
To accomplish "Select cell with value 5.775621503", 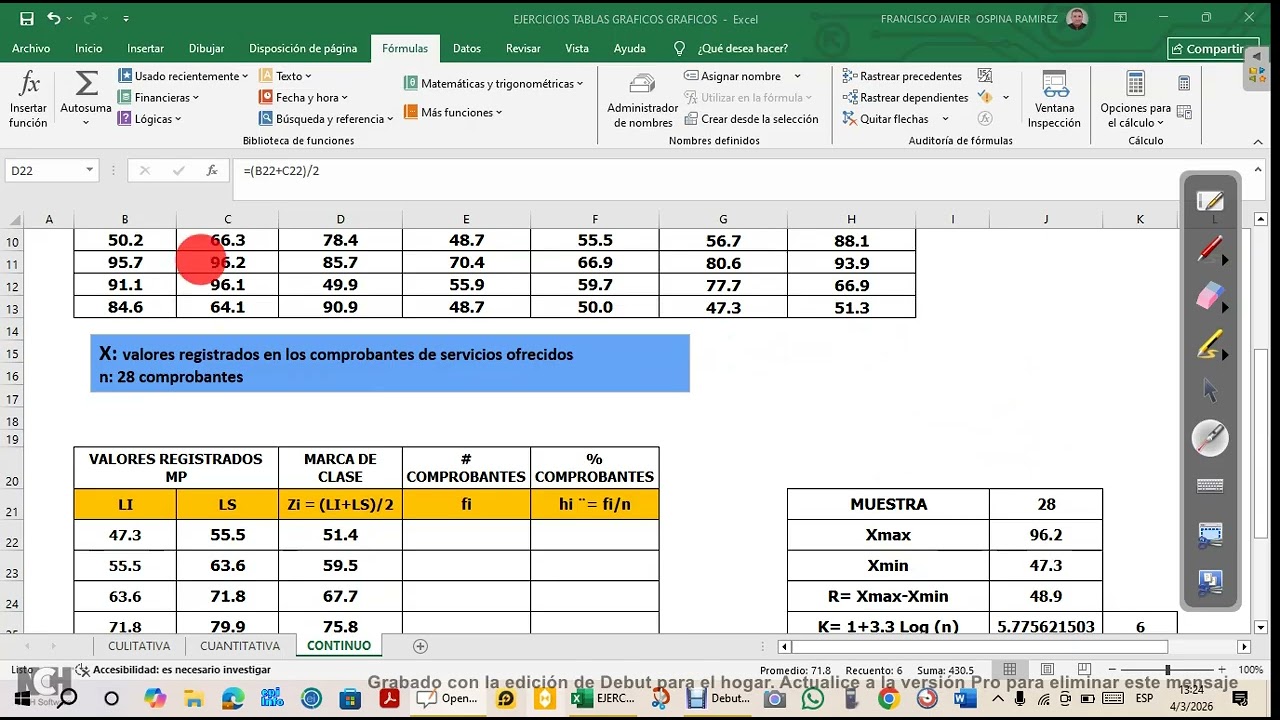I will [x=1046, y=625].
